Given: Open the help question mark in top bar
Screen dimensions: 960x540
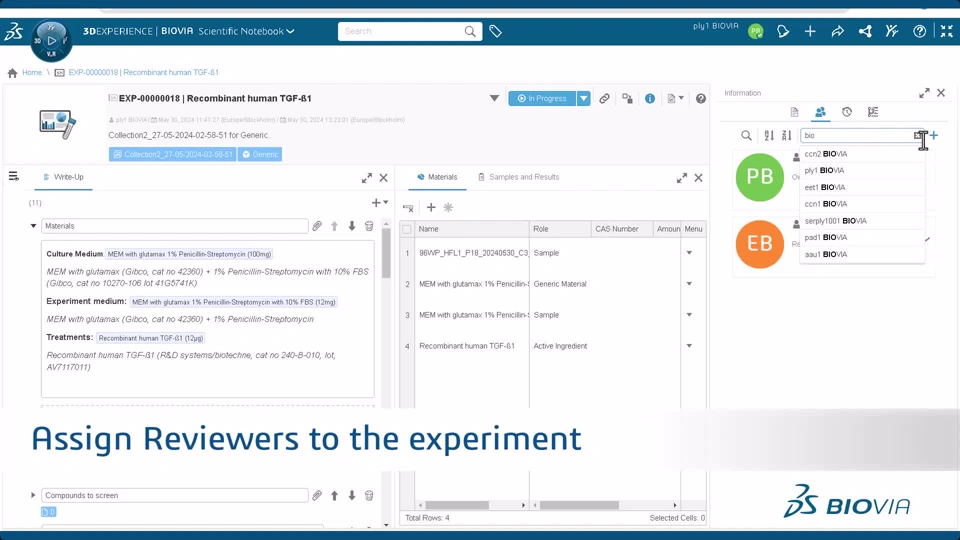Looking at the screenshot, I should pos(920,31).
